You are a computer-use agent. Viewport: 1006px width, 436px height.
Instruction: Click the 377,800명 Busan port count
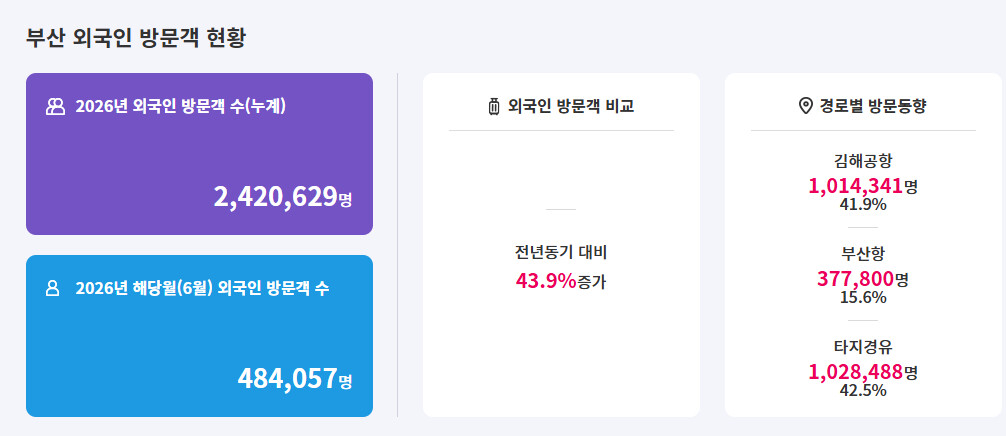tap(863, 279)
